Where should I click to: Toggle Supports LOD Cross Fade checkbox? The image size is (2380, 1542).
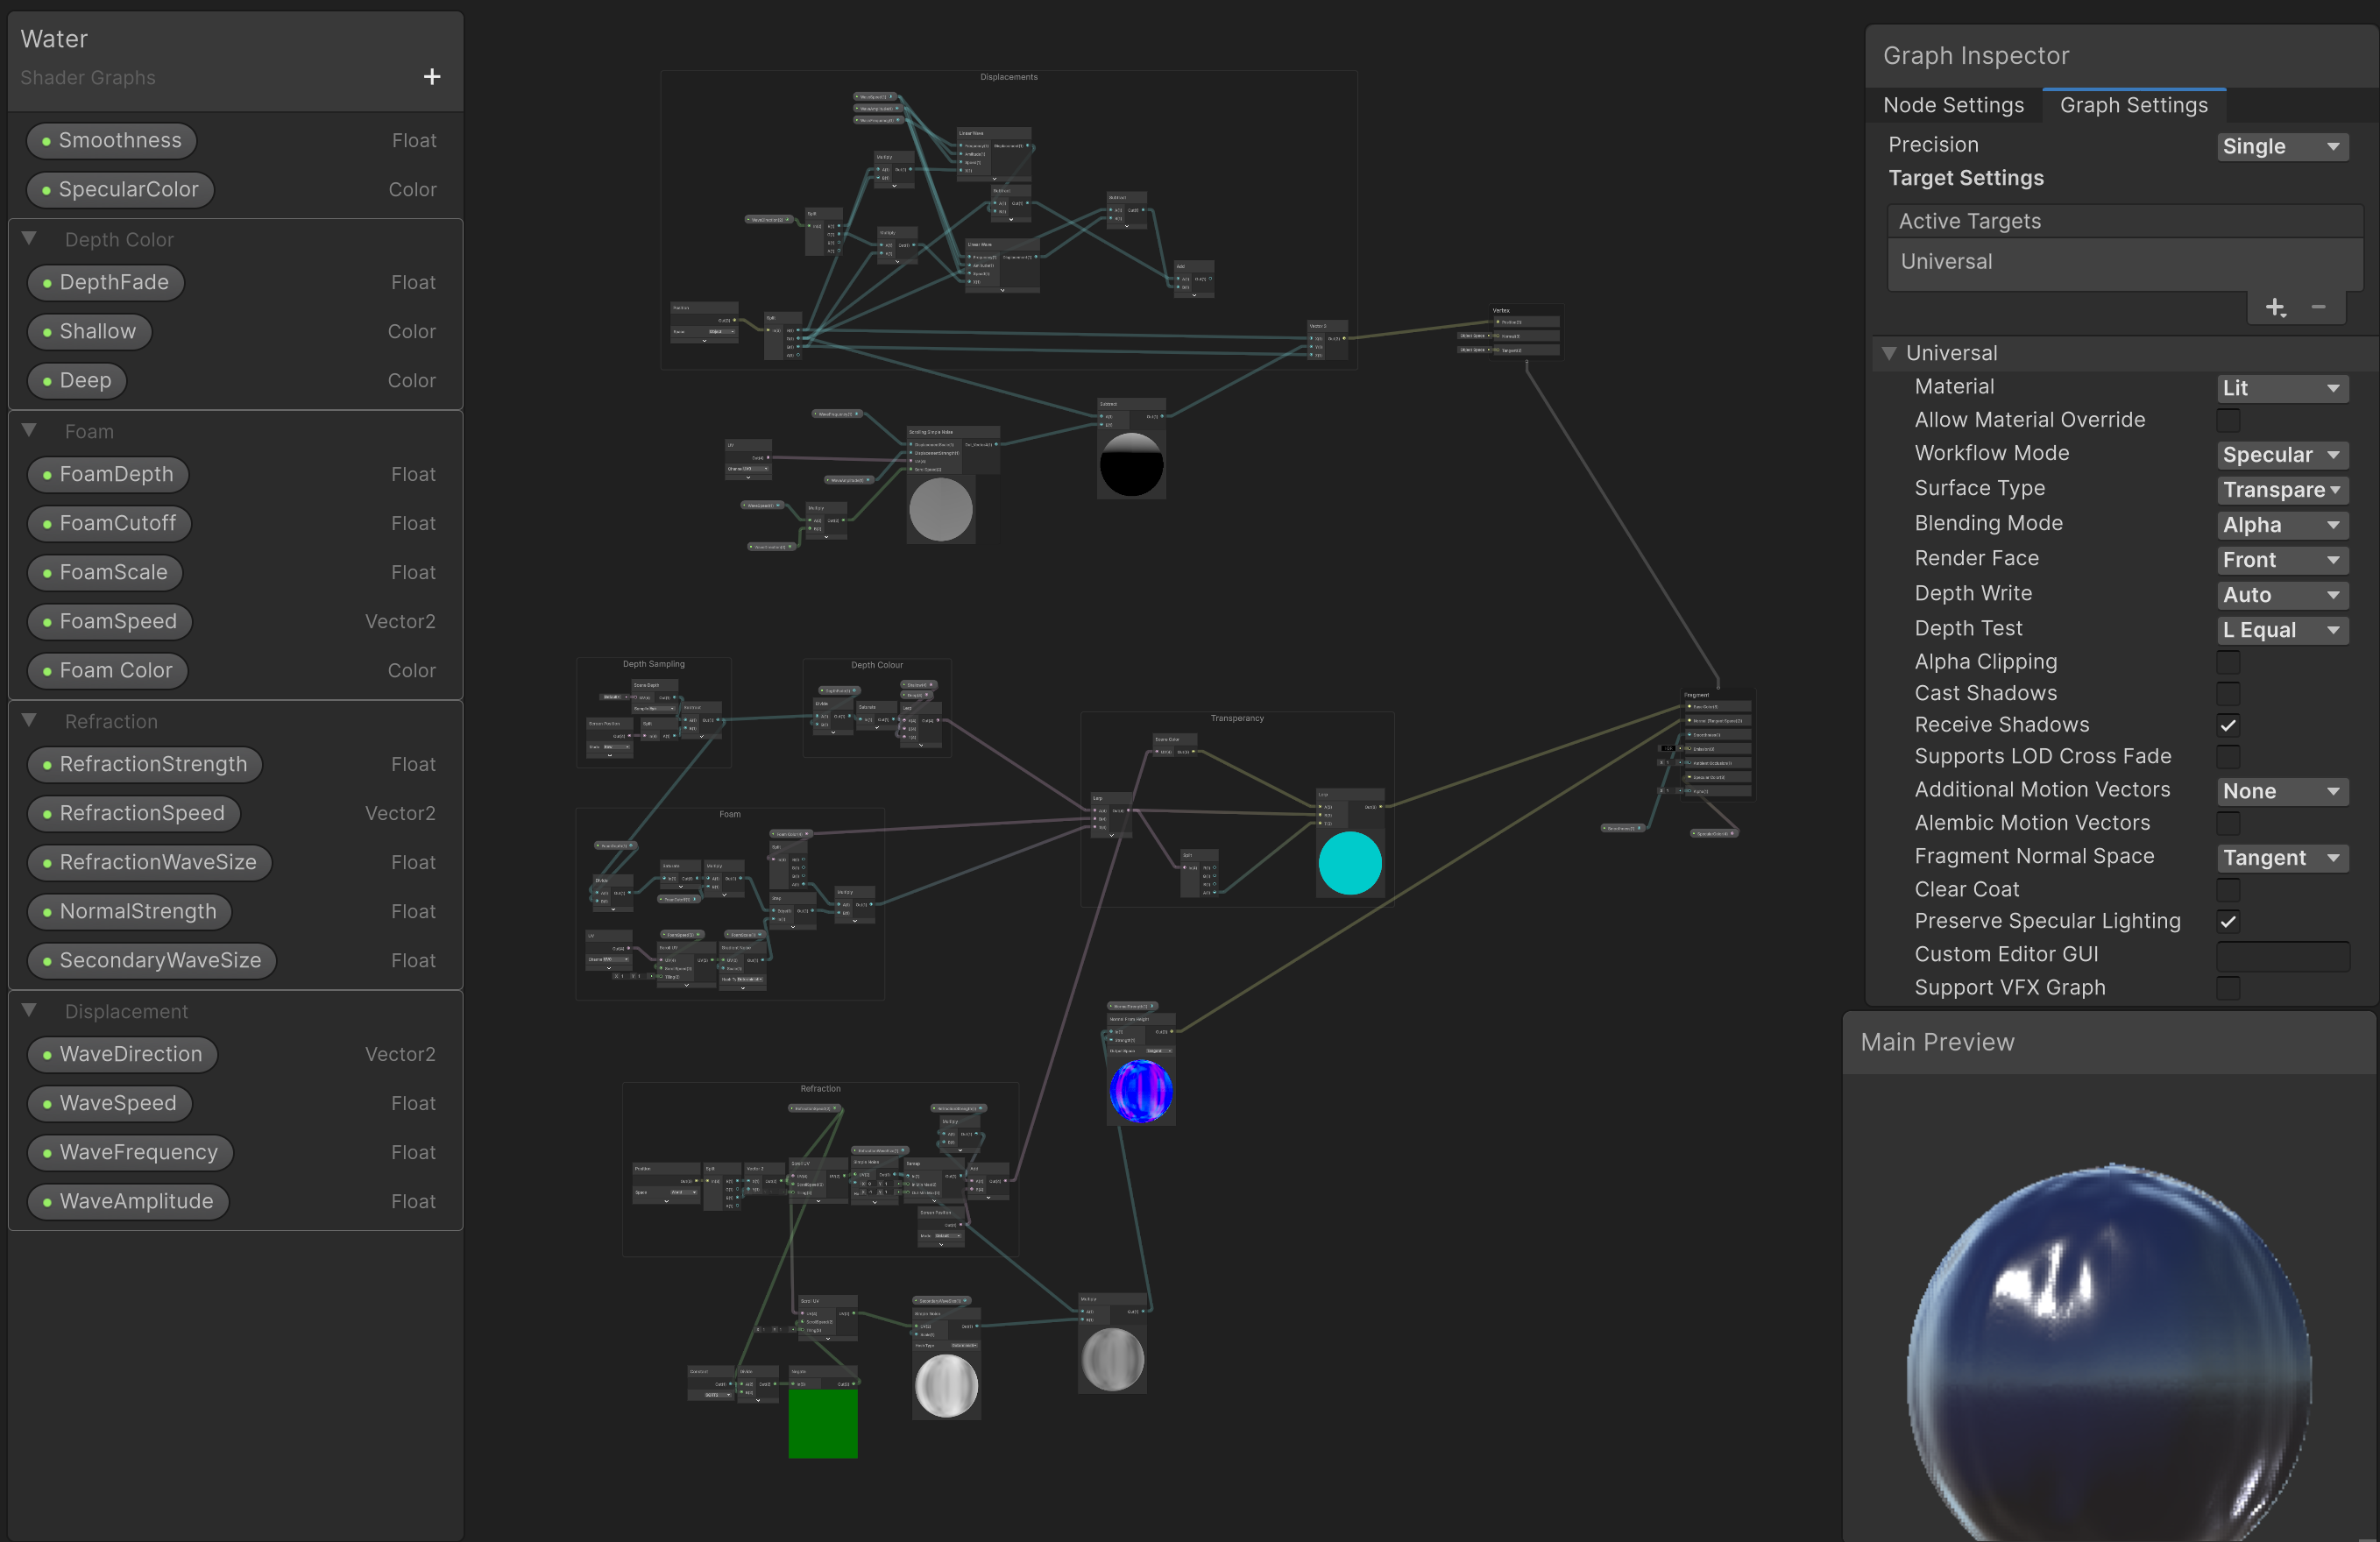pos(2228,757)
